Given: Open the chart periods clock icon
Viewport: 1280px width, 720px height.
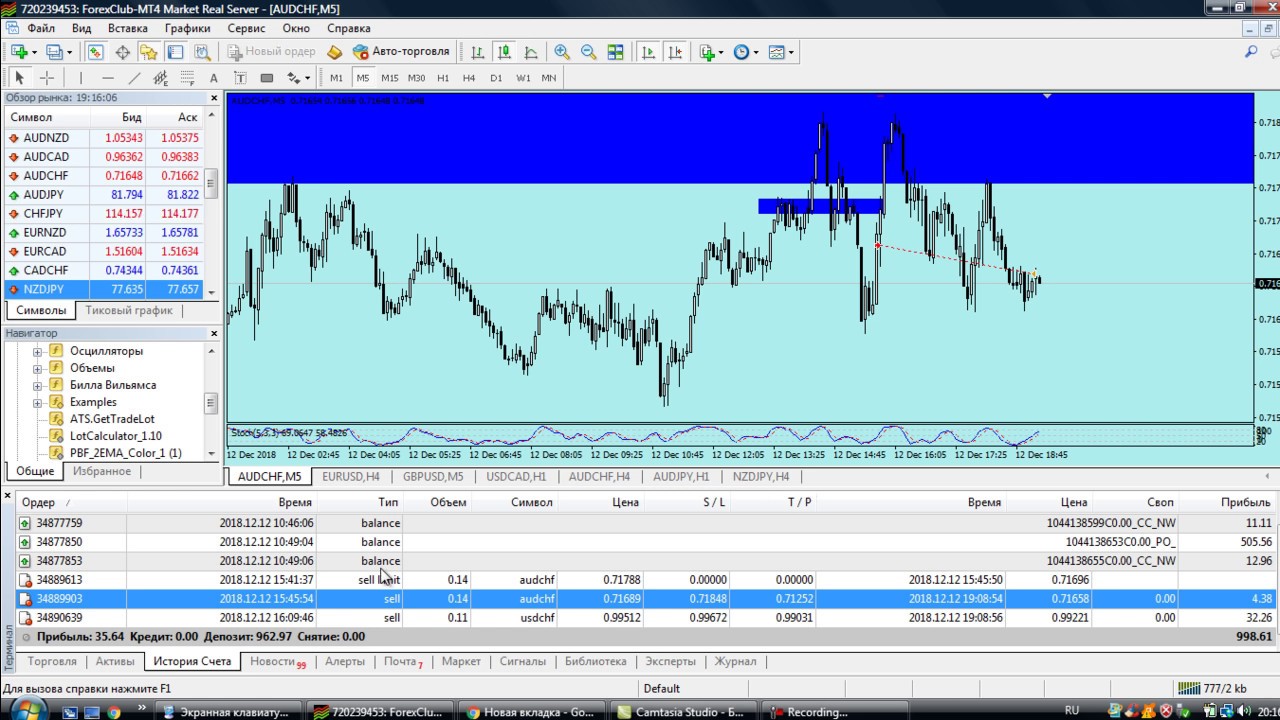Looking at the screenshot, I should [741, 52].
